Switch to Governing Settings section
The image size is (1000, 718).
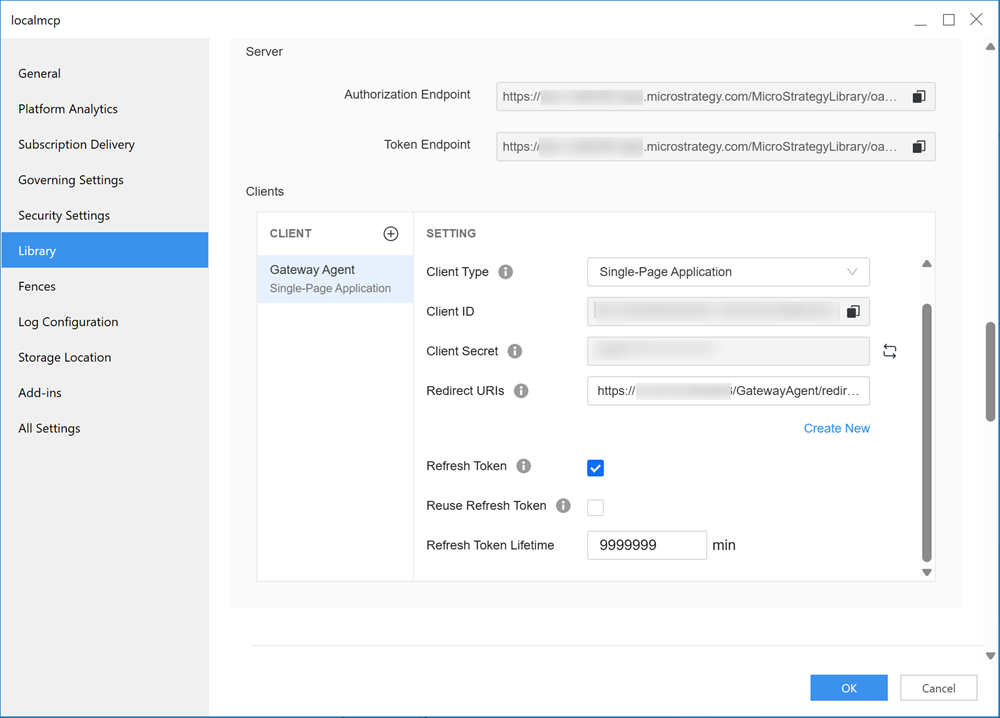click(71, 180)
